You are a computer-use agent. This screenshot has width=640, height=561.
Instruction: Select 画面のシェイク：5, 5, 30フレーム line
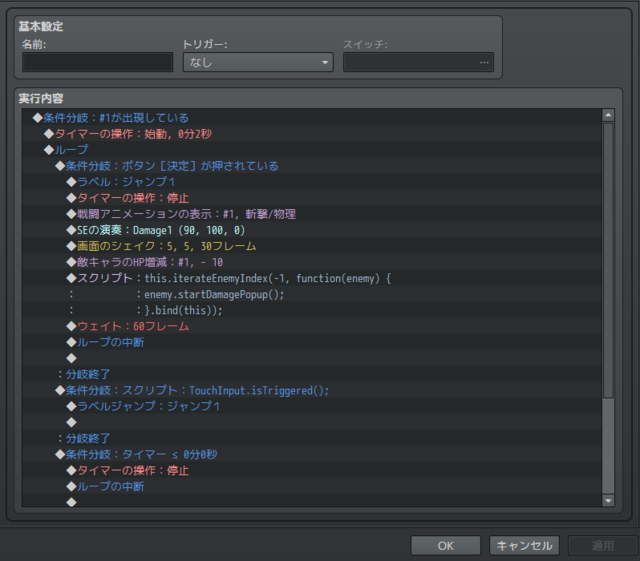pos(312,246)
